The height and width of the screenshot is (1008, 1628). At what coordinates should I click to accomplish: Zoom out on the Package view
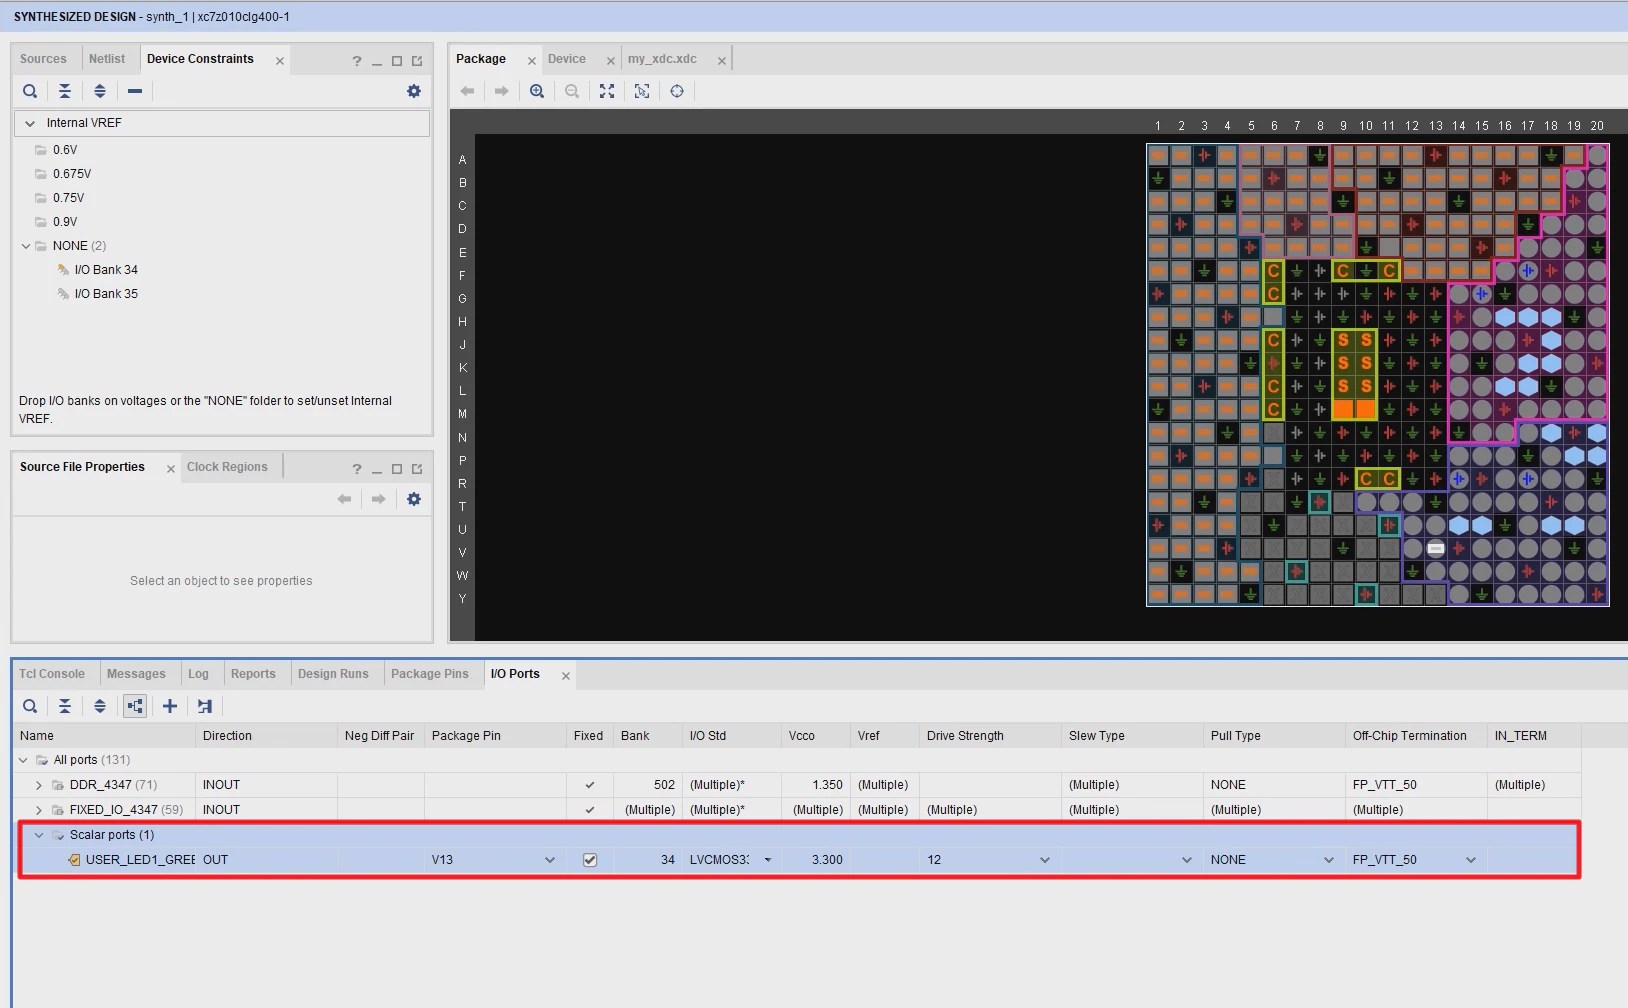click(x=572, y=91)
